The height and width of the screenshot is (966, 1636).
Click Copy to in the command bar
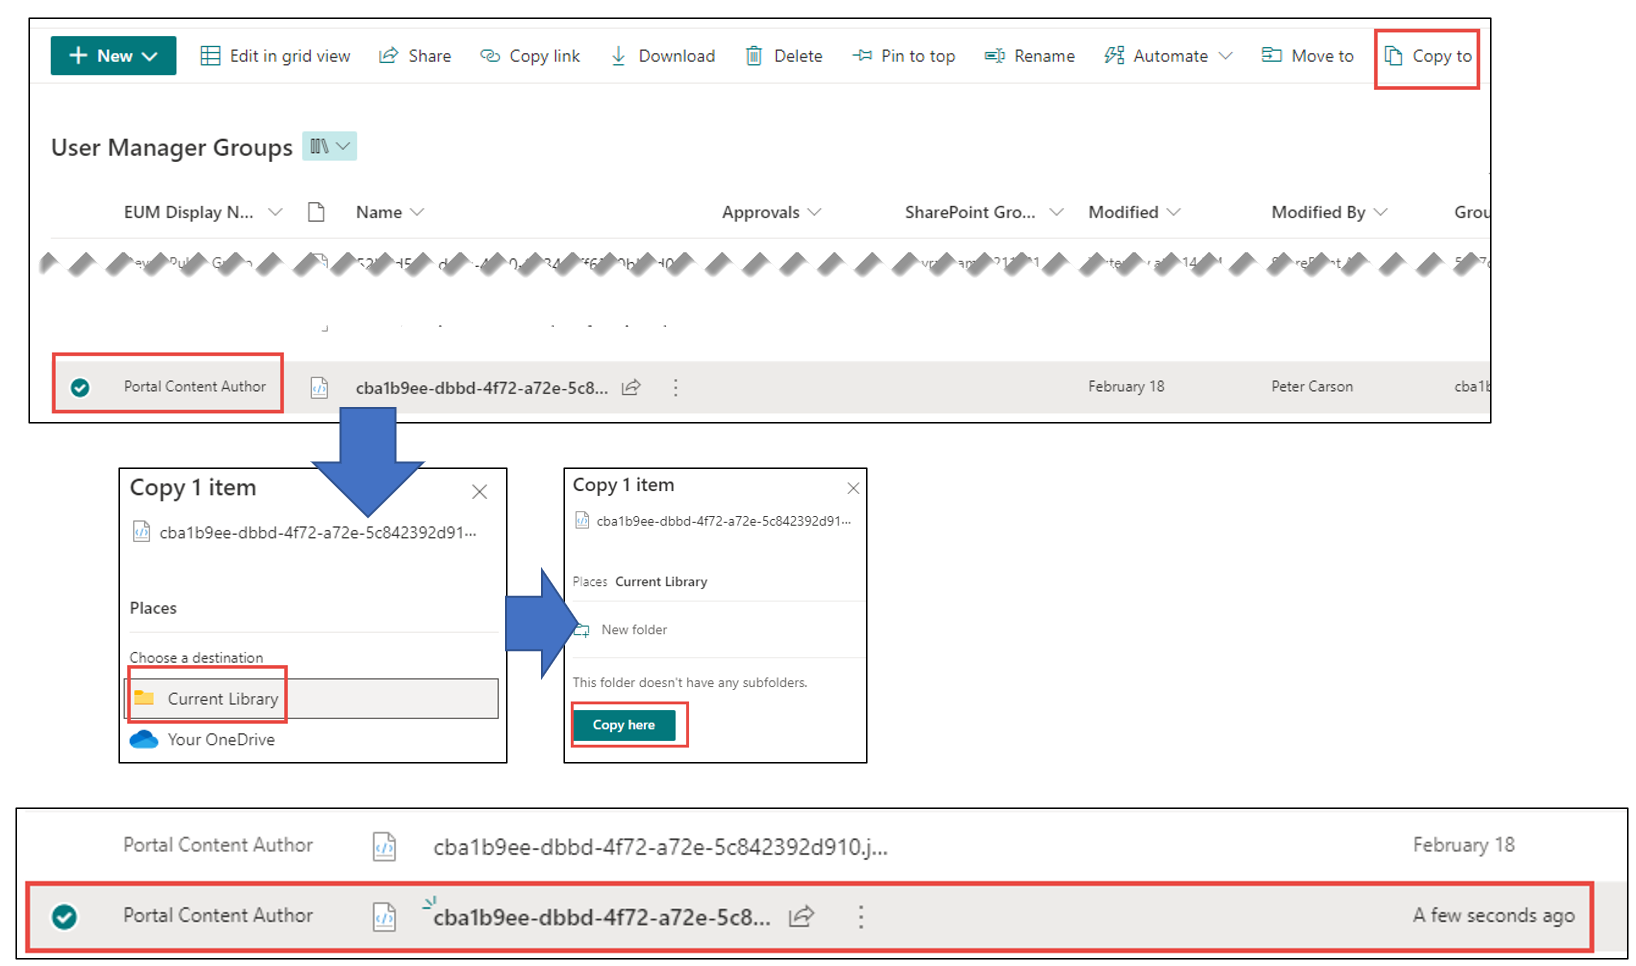1428,56
